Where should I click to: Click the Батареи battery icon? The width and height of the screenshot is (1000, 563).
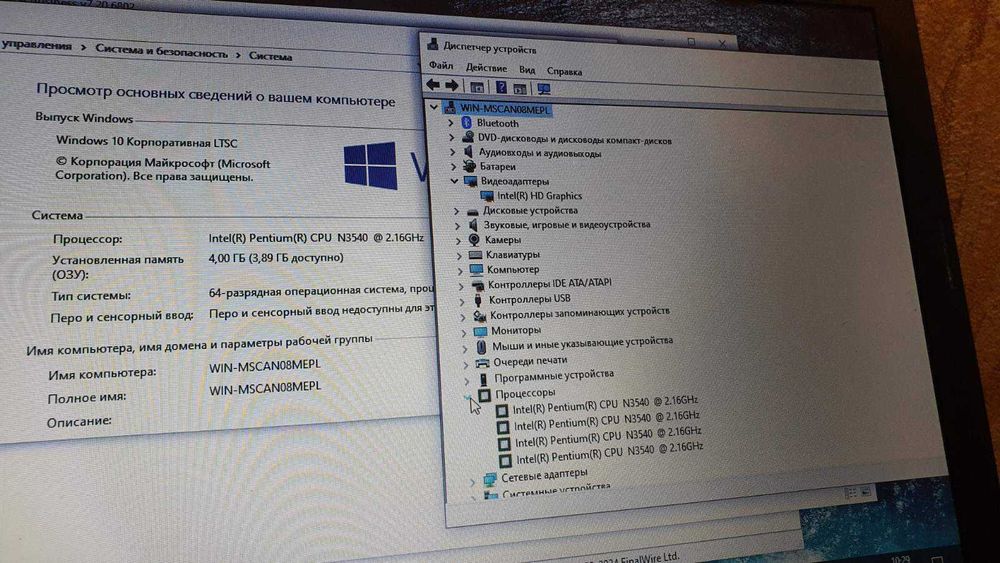click(469, 166)
